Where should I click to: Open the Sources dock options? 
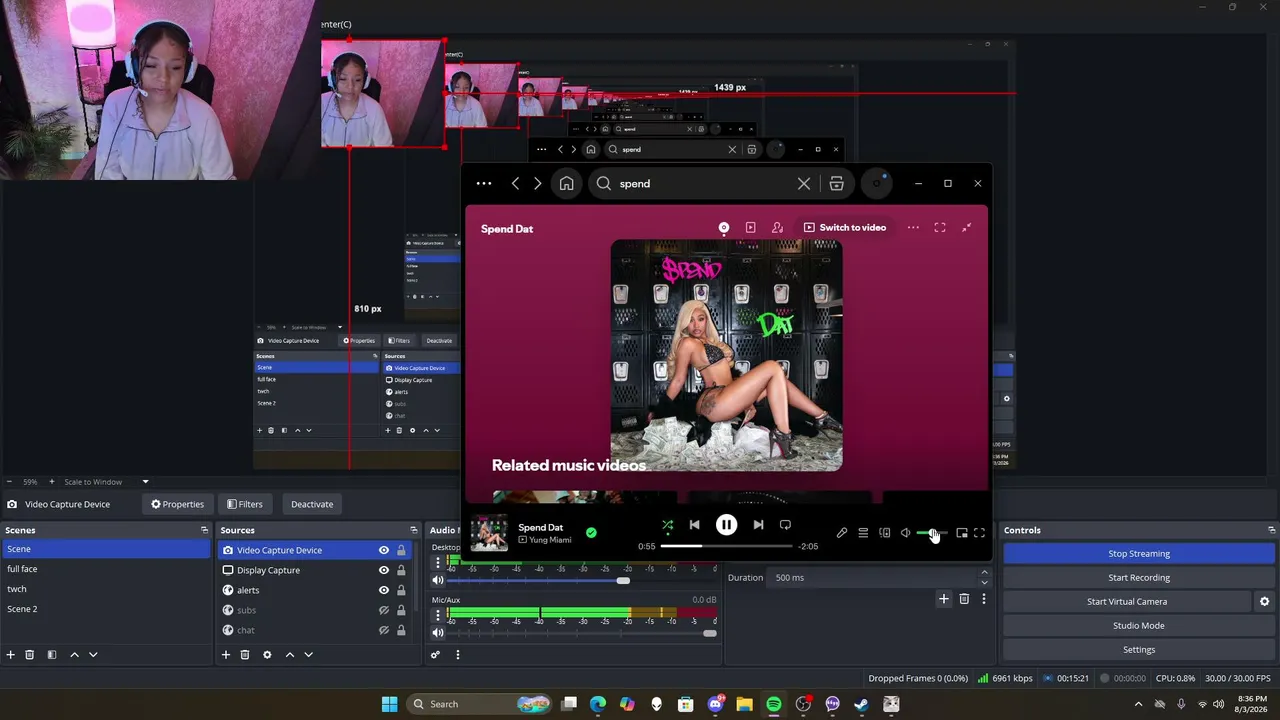coord(414,530)
